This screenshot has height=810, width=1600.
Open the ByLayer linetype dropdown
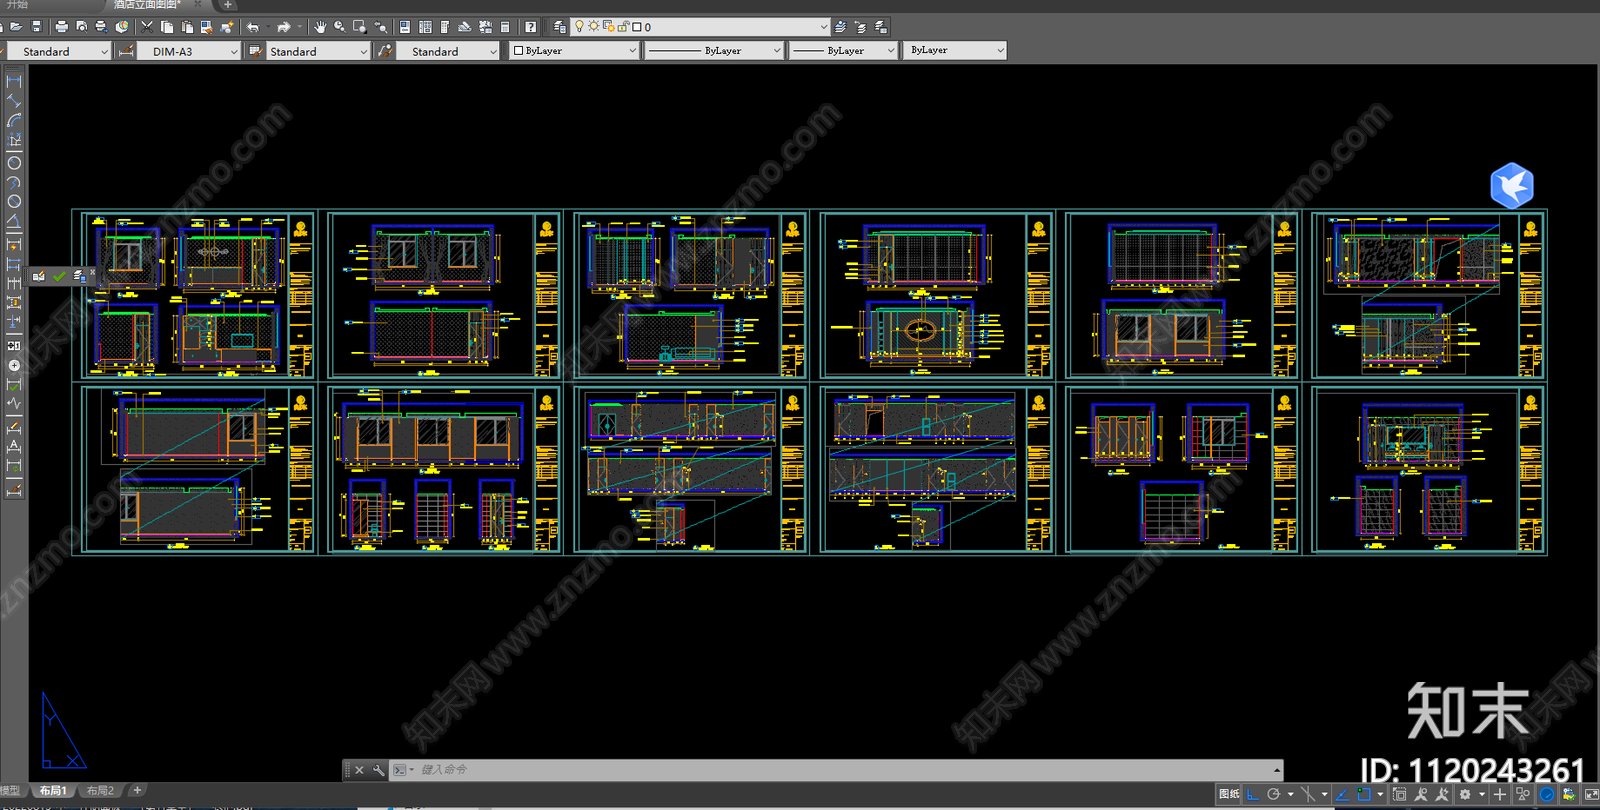click(713, 50)
